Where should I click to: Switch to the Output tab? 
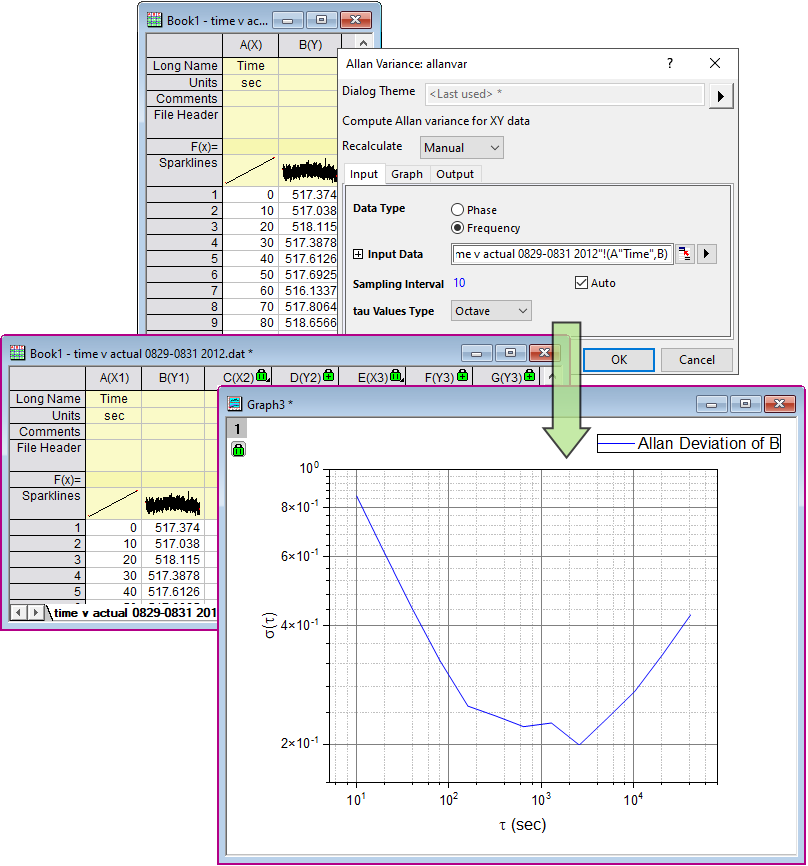click(x=455, y=174)
